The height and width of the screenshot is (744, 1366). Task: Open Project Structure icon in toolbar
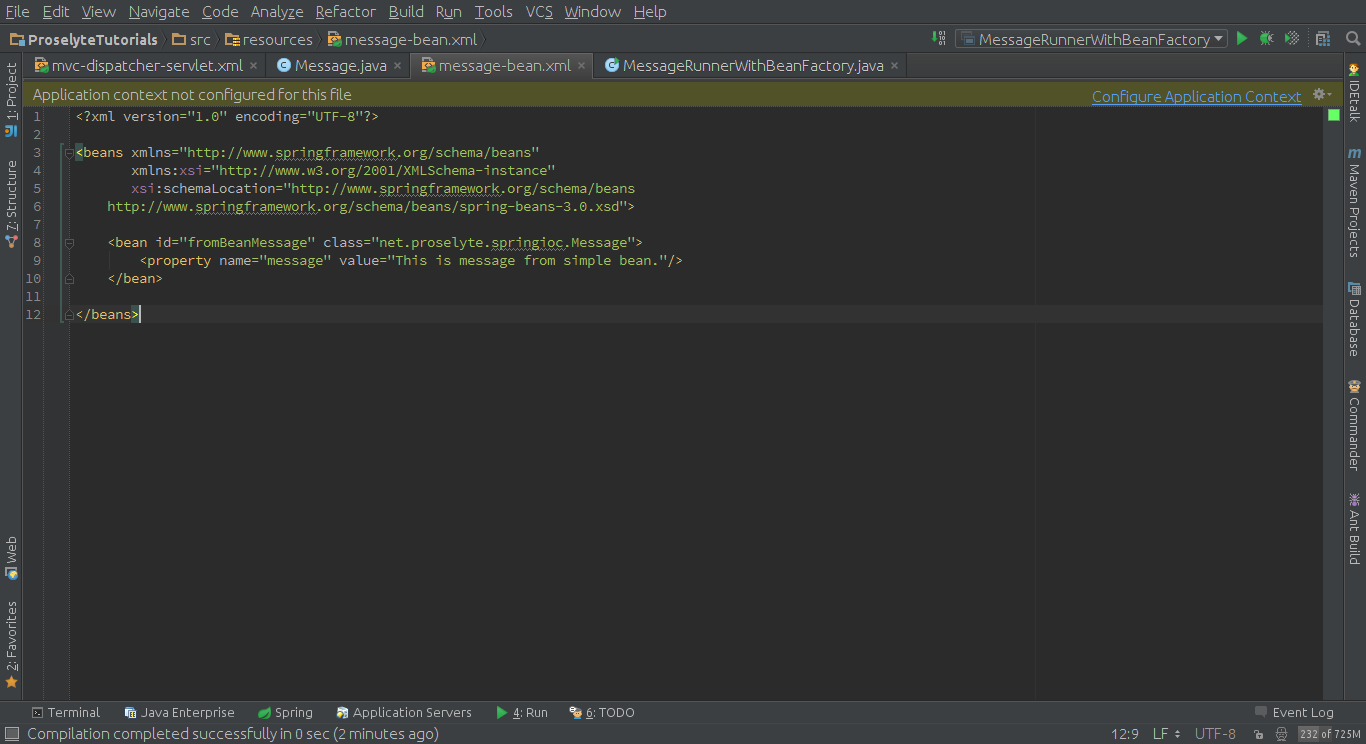coord(1323,39)
